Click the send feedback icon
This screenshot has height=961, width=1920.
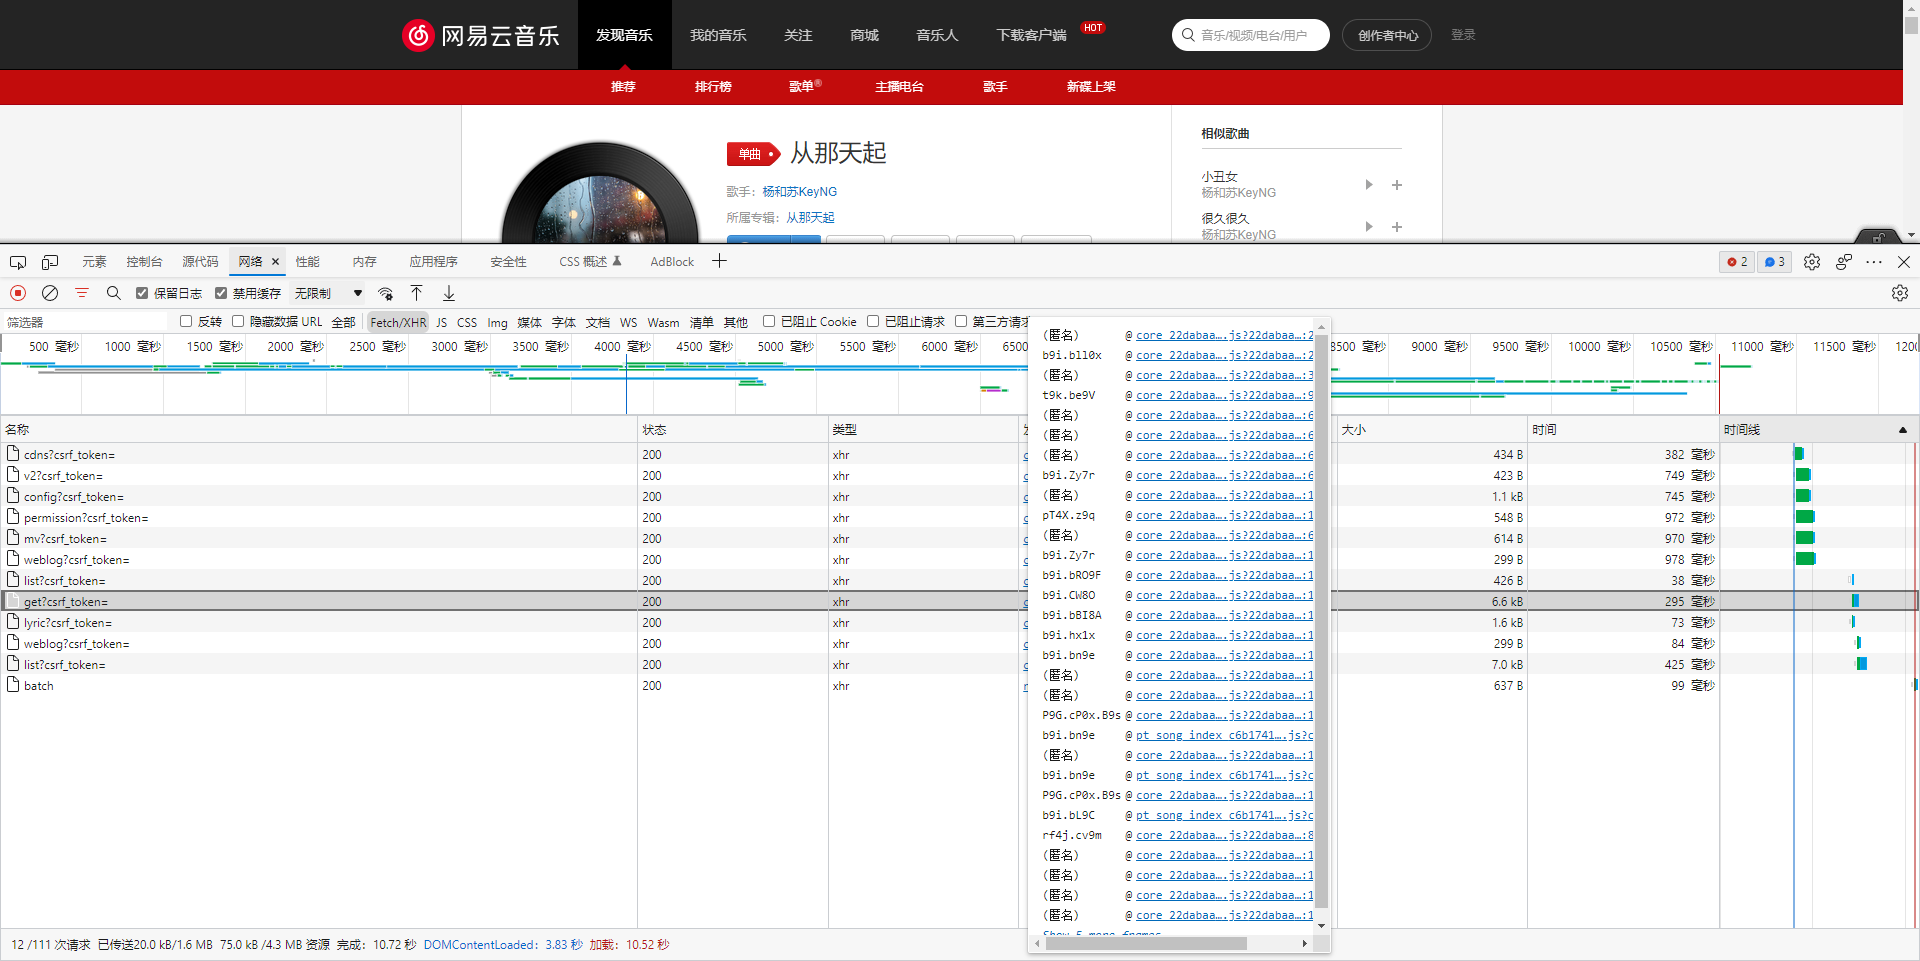1844,262
